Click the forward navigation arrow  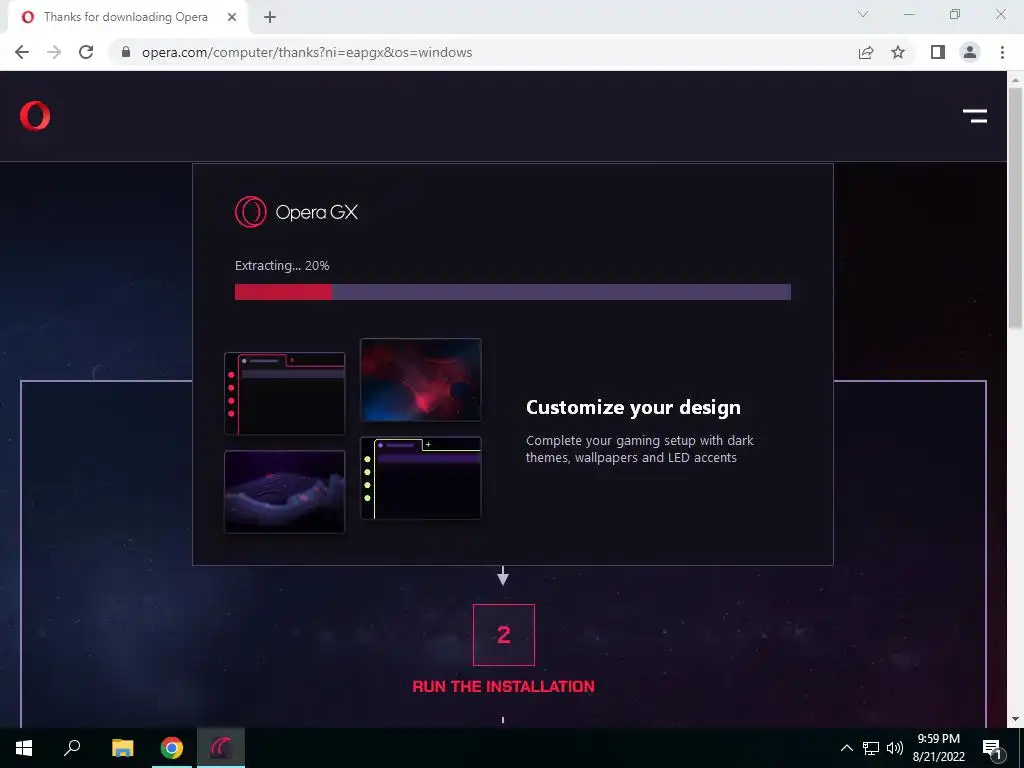click(x=54, y=52)
